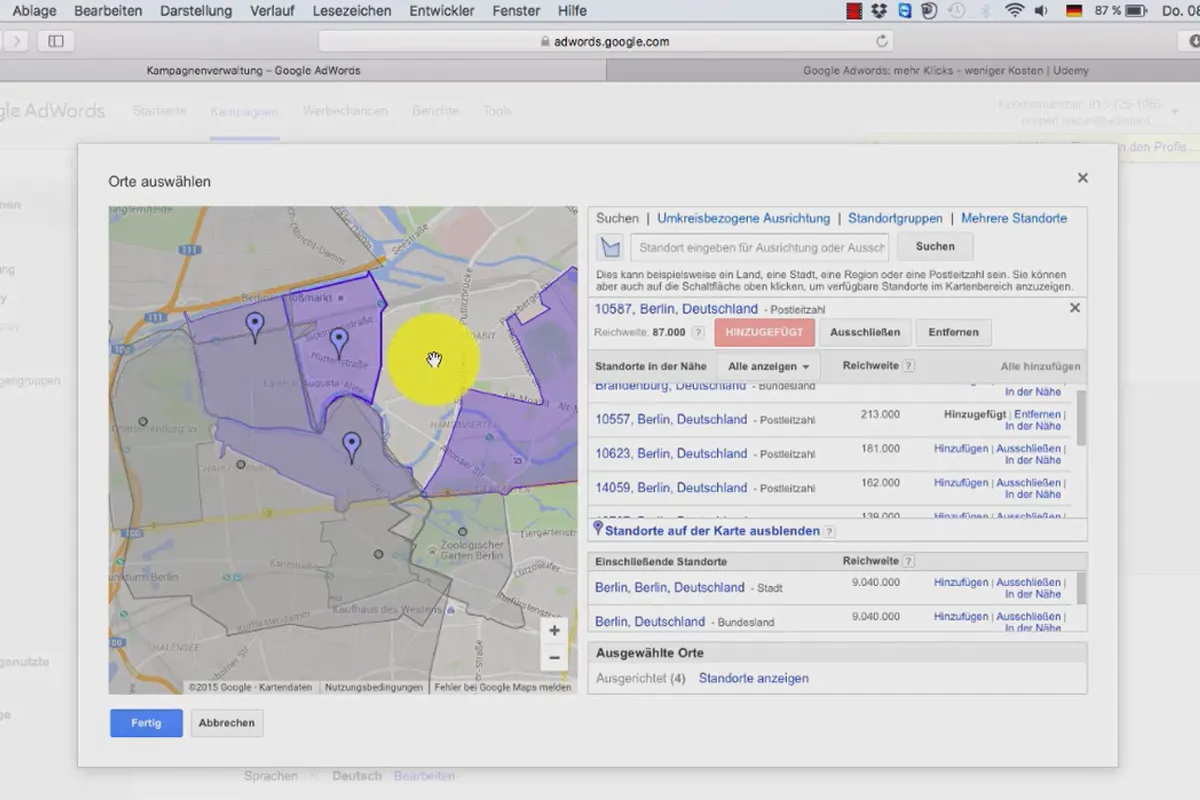Reload the page in Safari address bar

click(882, 41)
